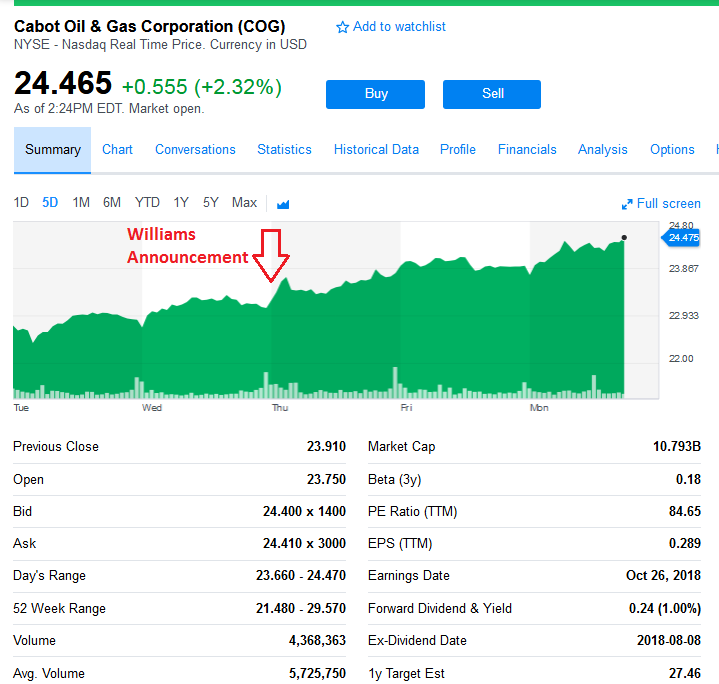The image size is (719, 684).
Task: Select the 1M chart range
Action: point(81,202)
